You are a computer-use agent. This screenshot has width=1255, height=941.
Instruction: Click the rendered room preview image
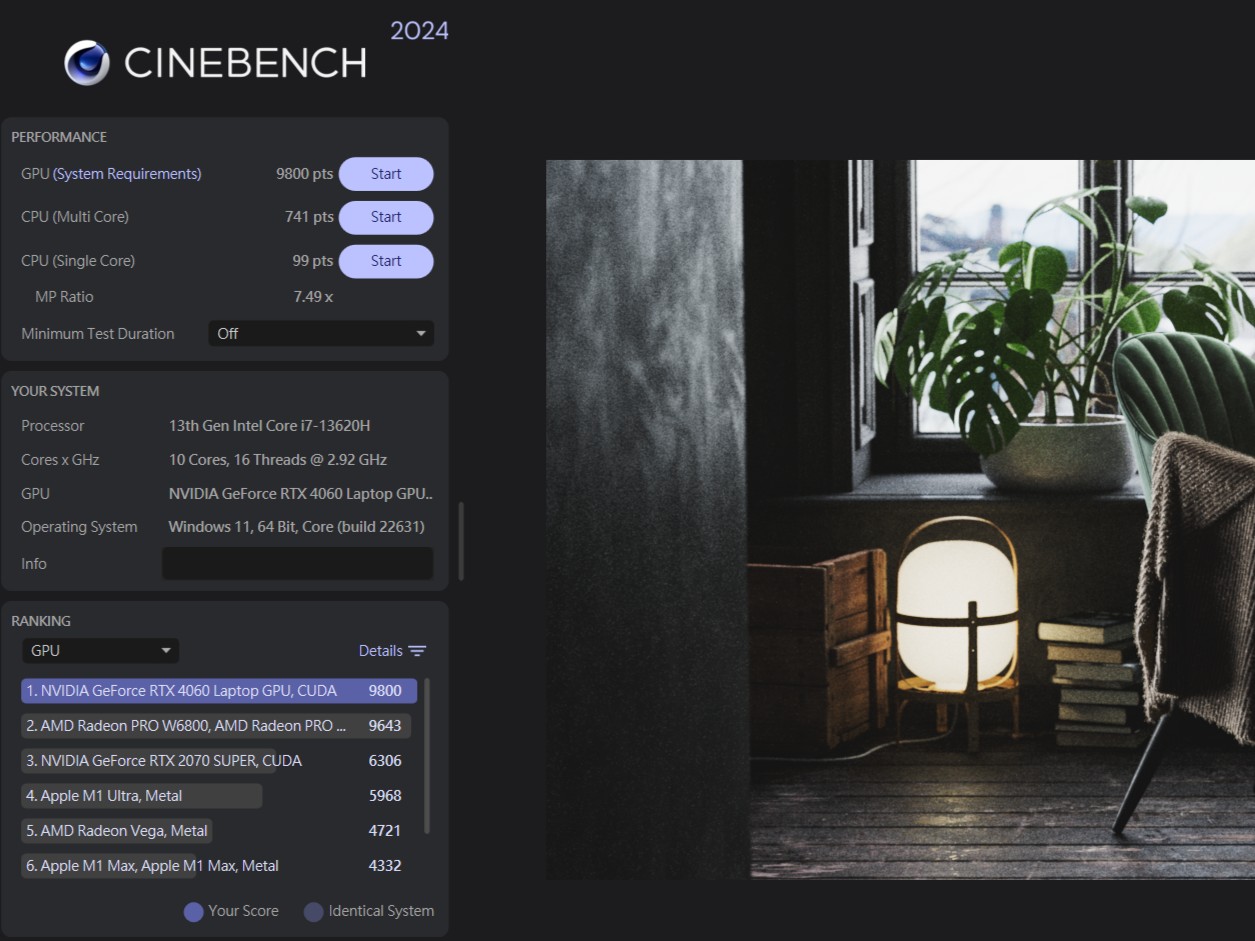pyautogui.click(x=900, y=520)
